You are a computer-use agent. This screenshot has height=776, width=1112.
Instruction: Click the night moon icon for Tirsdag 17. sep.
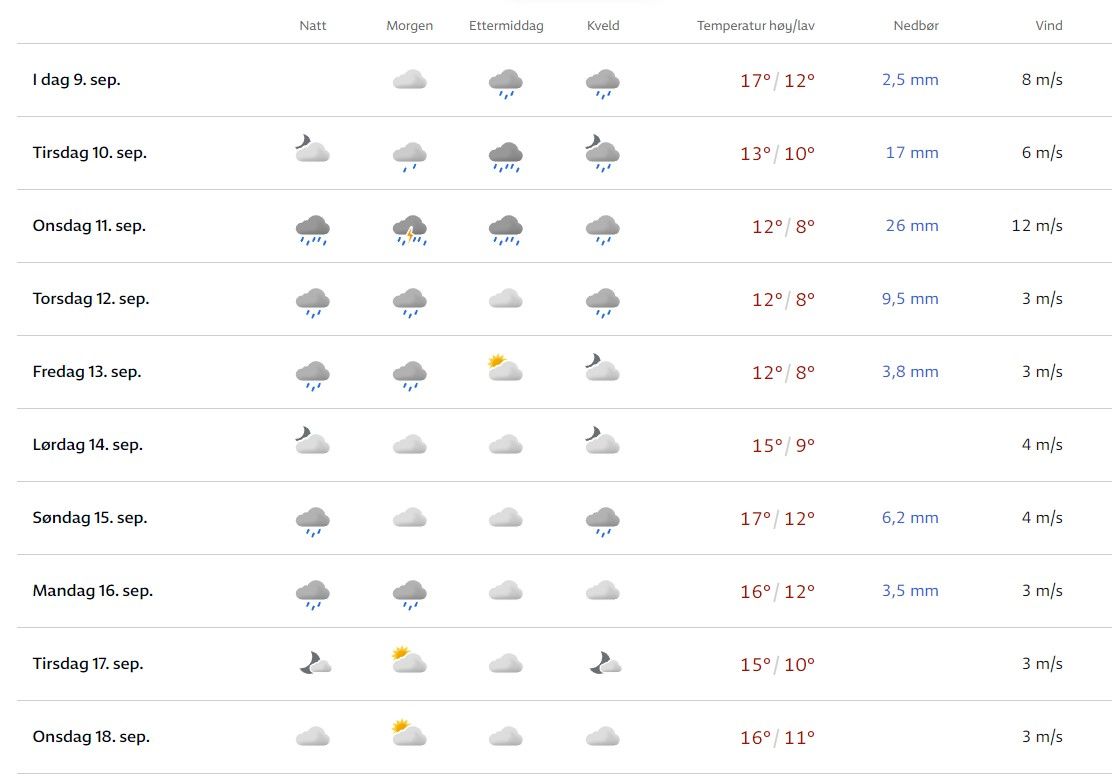point(314,662)
